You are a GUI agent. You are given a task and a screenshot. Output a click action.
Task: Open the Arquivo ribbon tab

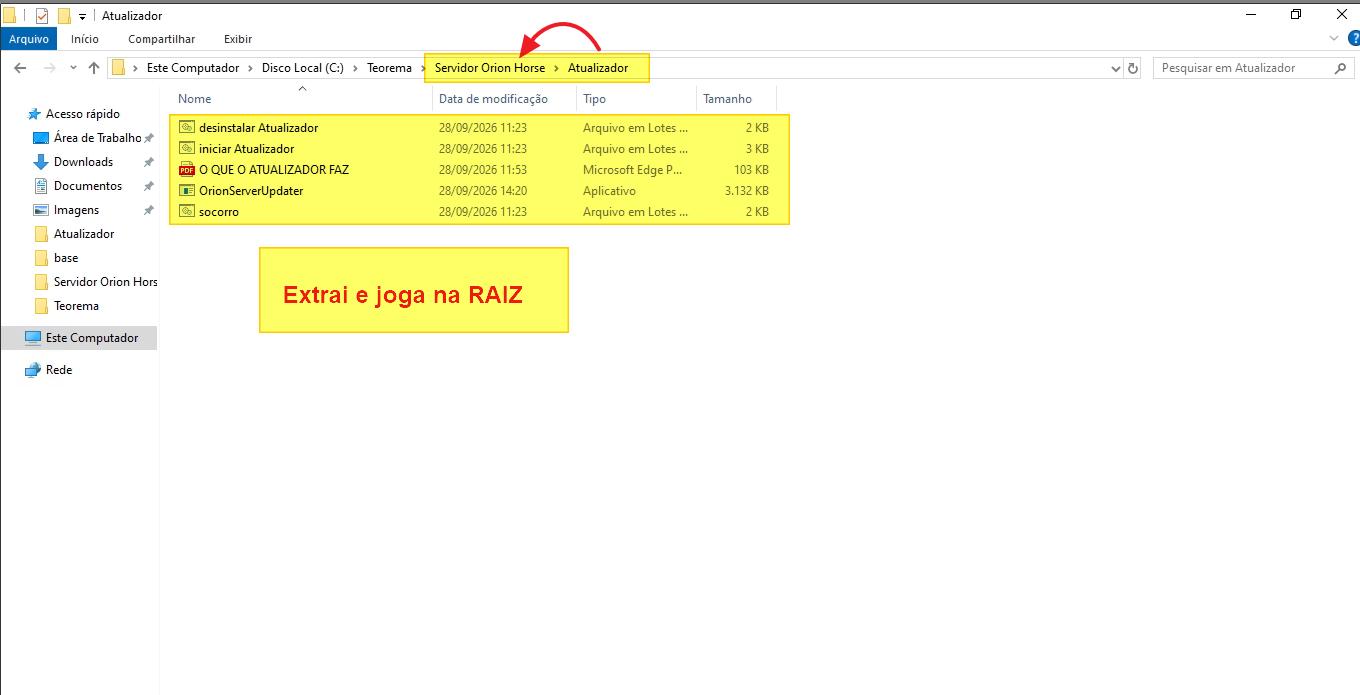[29, 39]
